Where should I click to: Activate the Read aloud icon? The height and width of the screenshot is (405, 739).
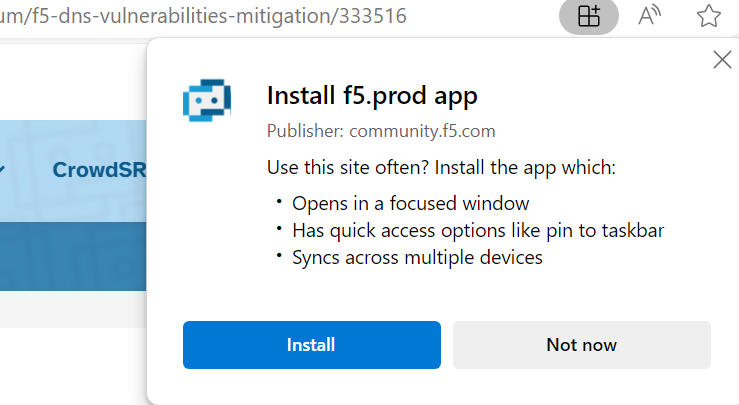point(649,16)
